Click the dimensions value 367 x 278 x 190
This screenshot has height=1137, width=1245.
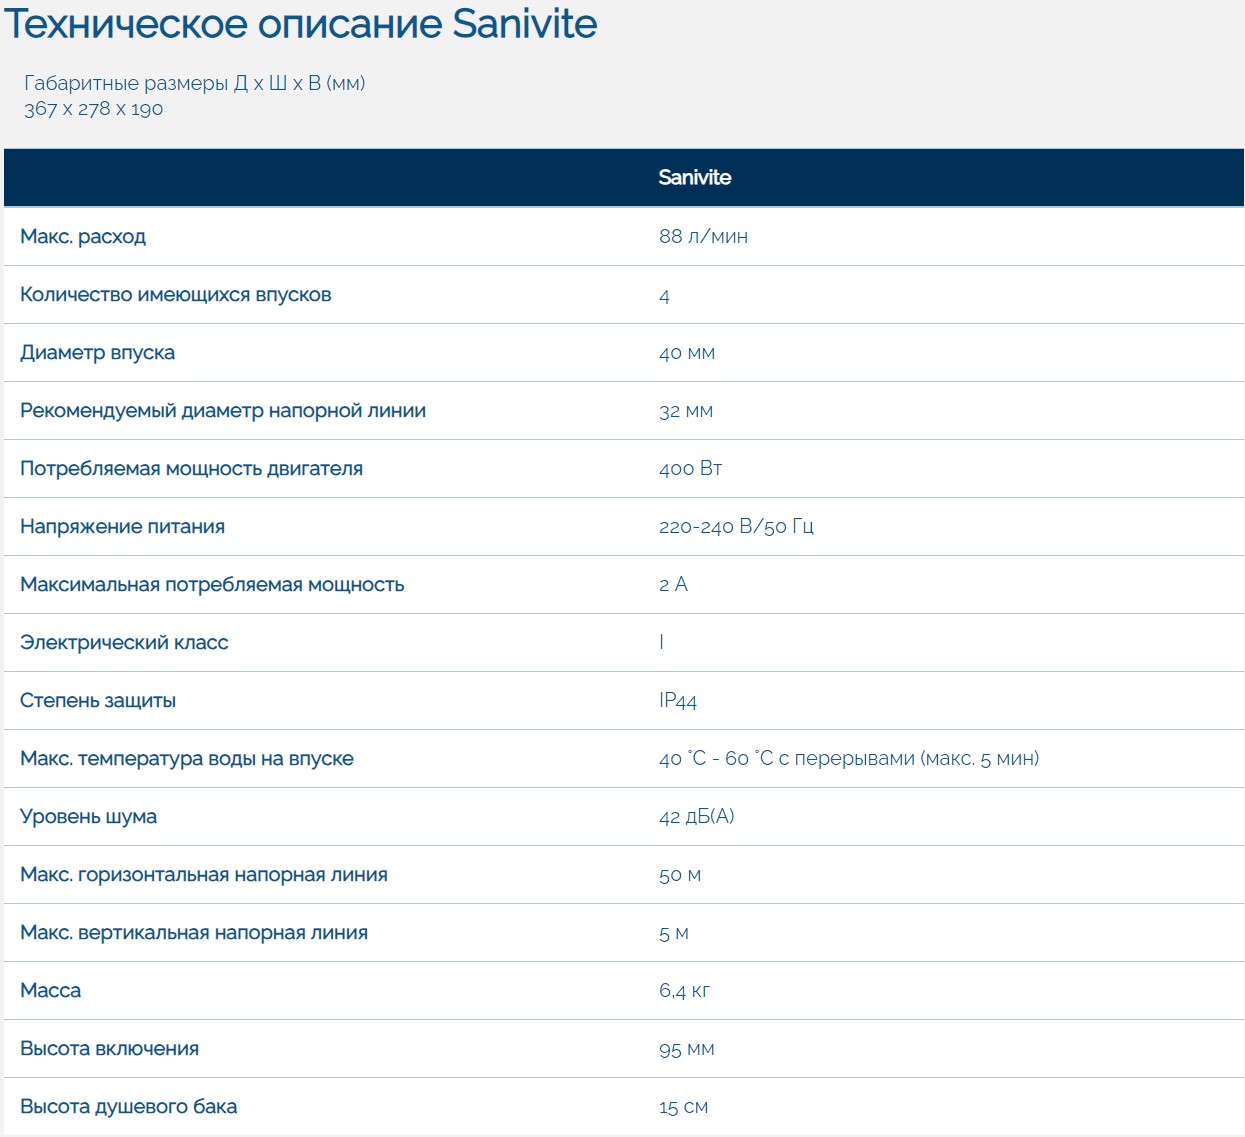click(x=93, y=109)
